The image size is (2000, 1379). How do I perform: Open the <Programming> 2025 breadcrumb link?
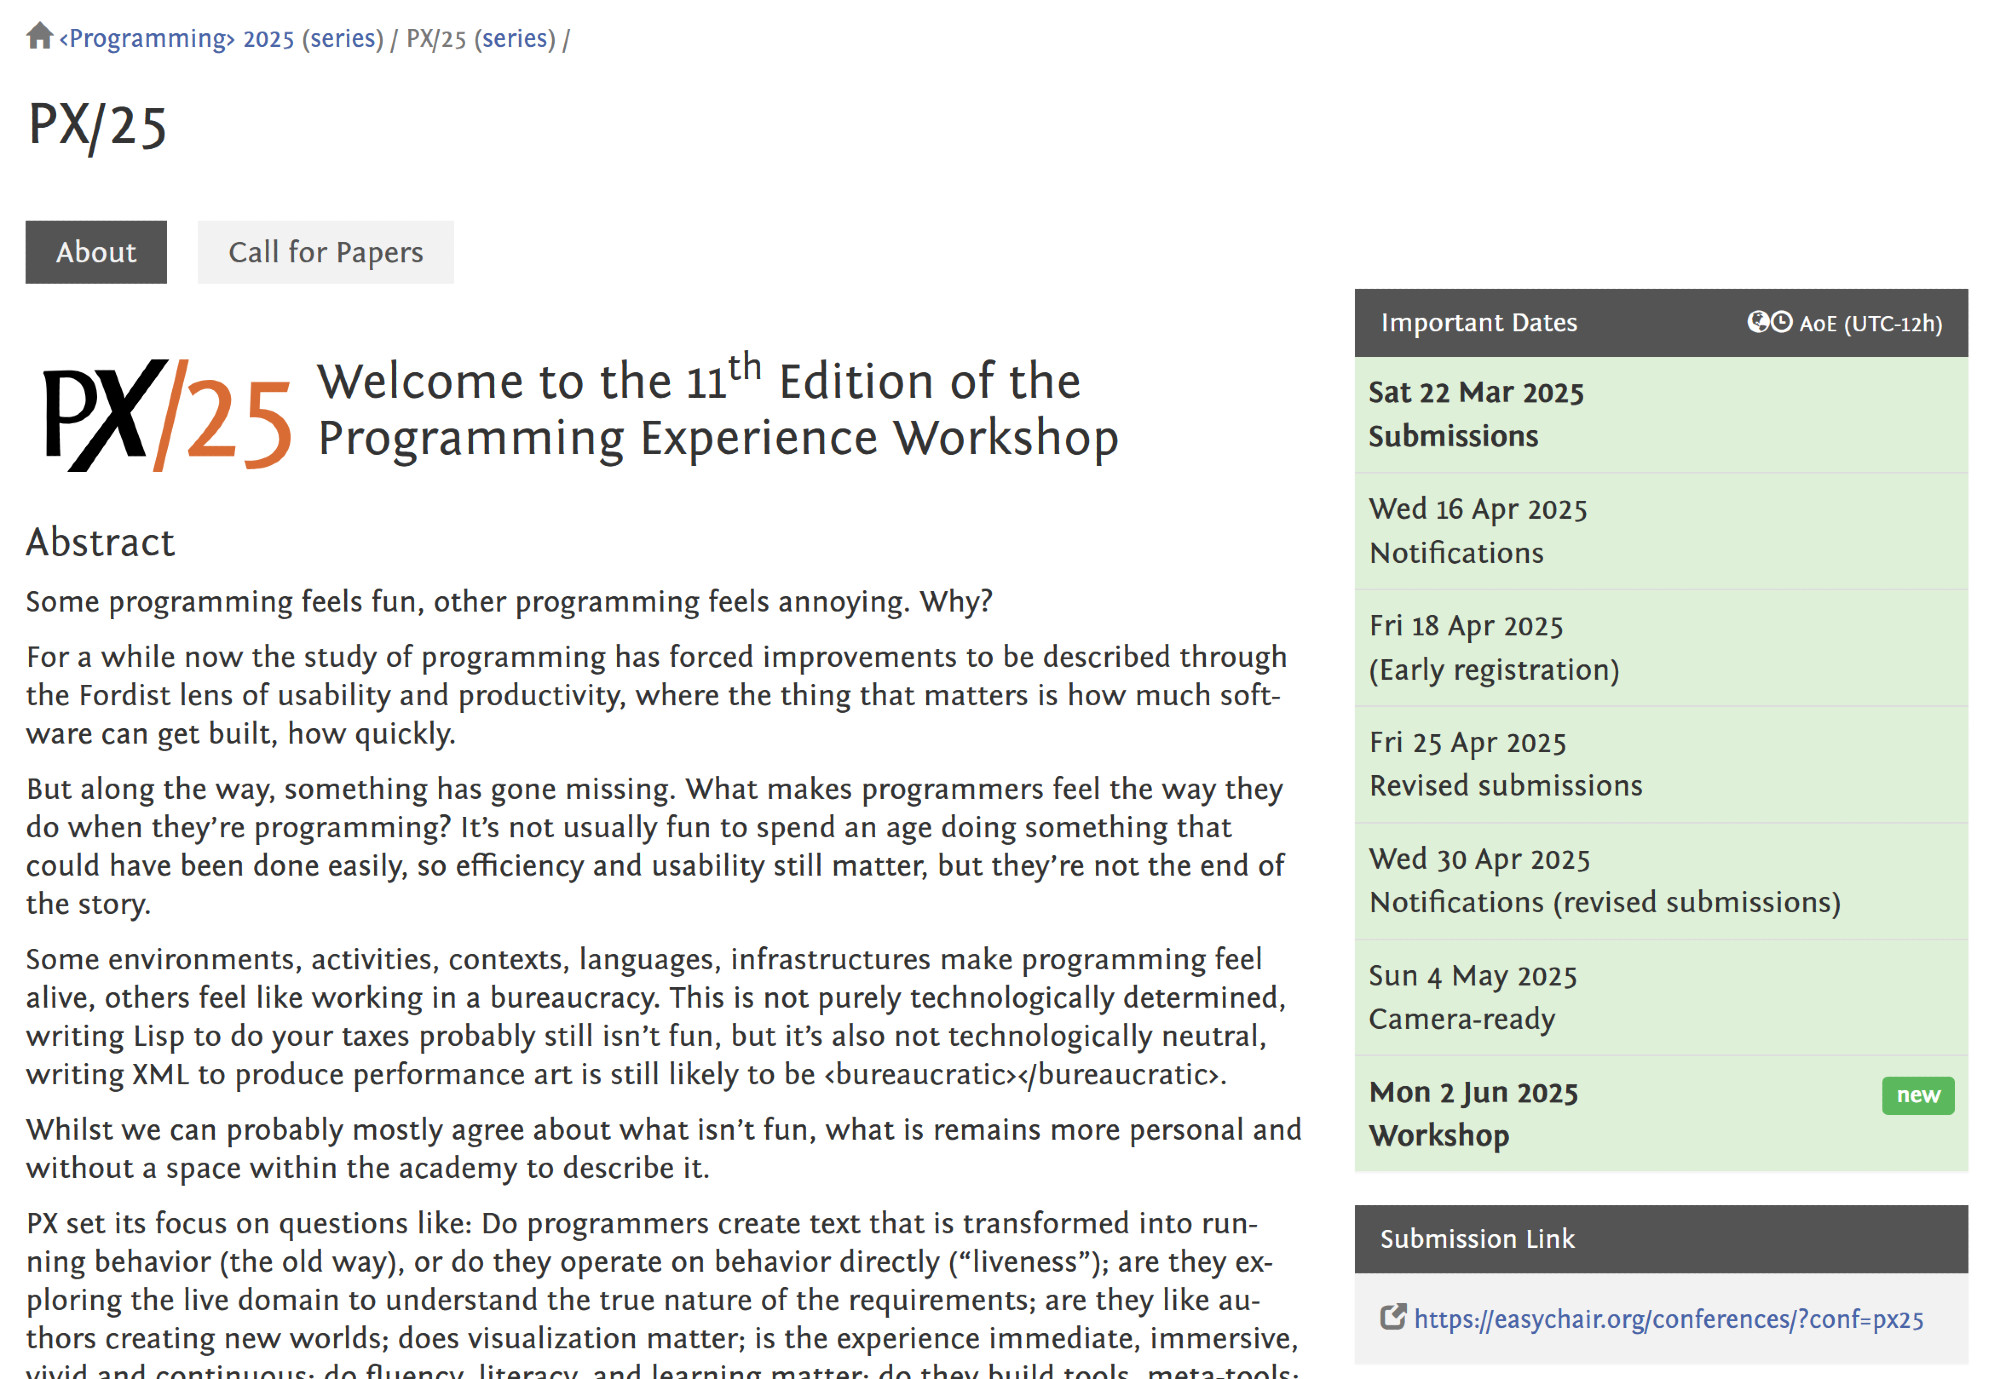tap(177, 39)
